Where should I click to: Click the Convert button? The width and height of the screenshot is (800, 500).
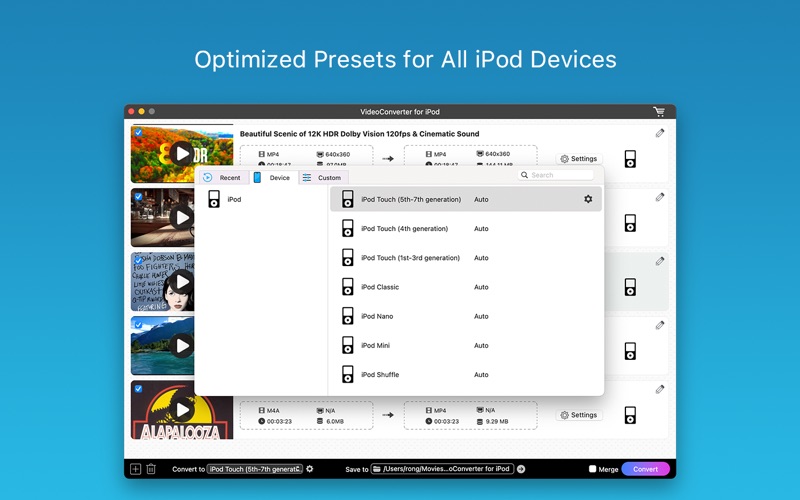point(645,469)
